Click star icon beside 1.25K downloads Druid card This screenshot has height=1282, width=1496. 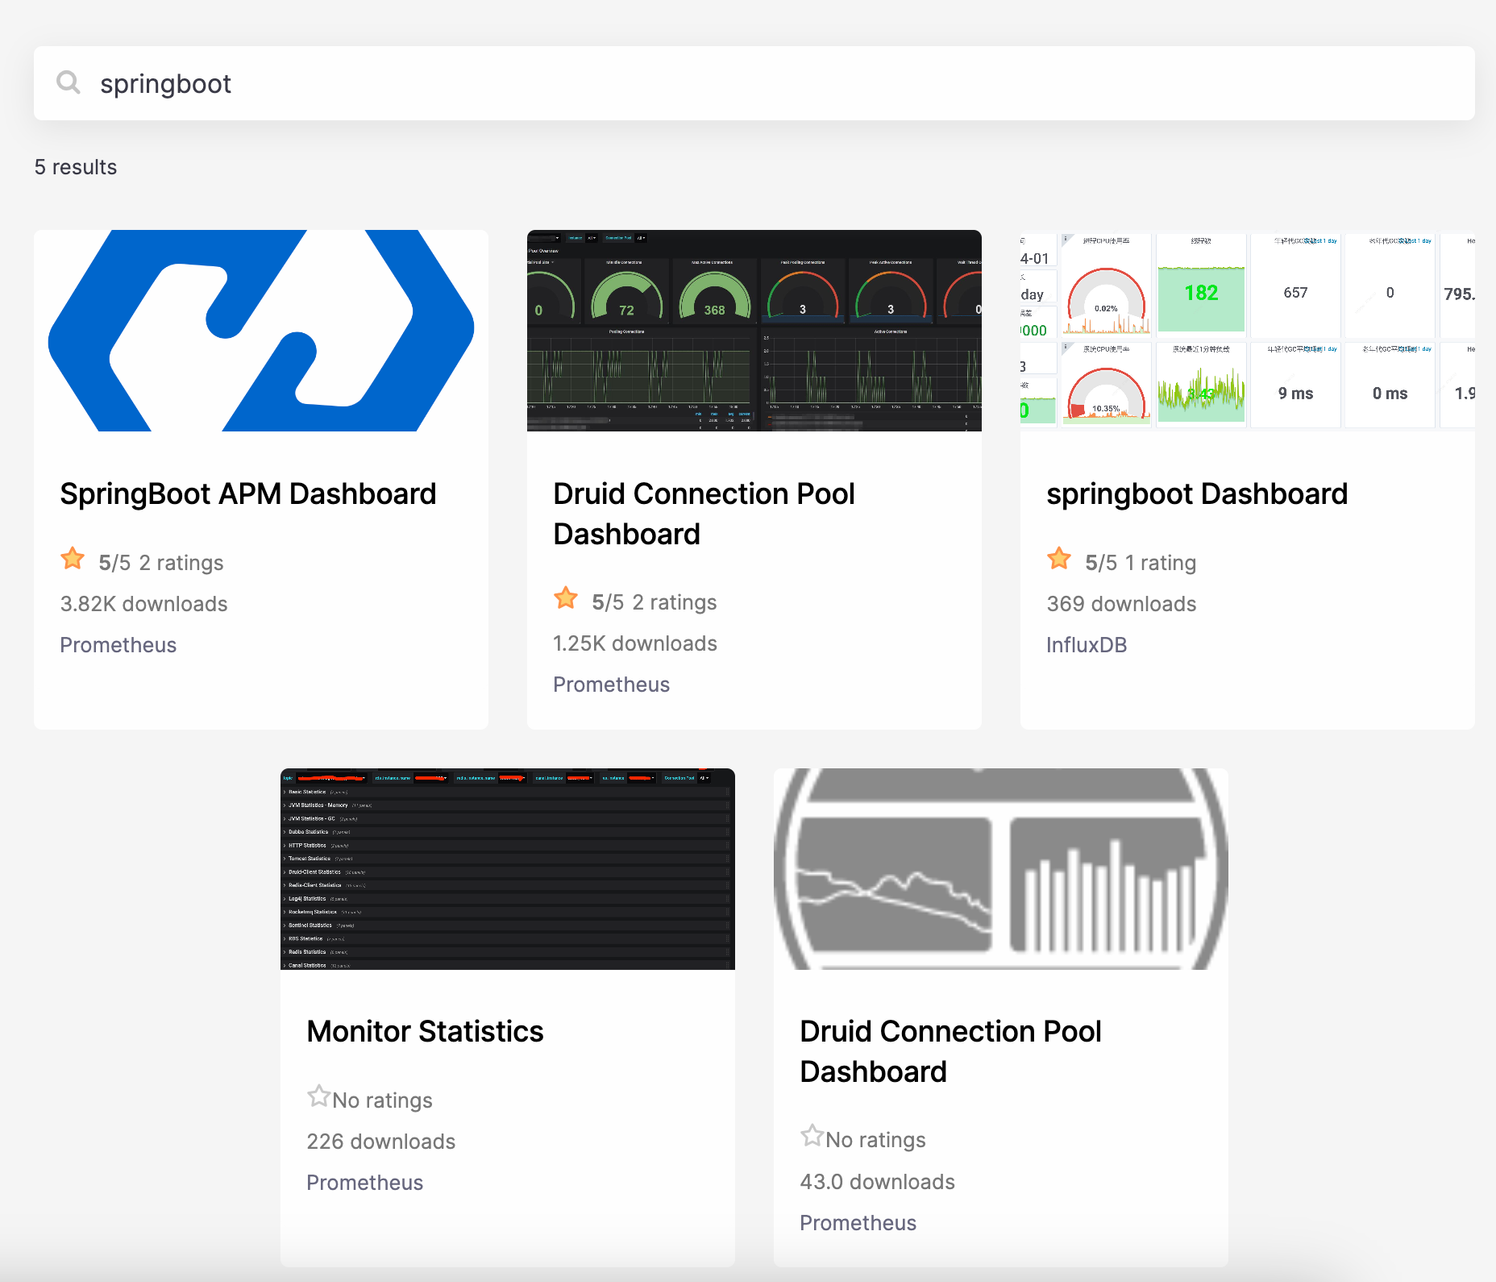[x=566, y=599]
